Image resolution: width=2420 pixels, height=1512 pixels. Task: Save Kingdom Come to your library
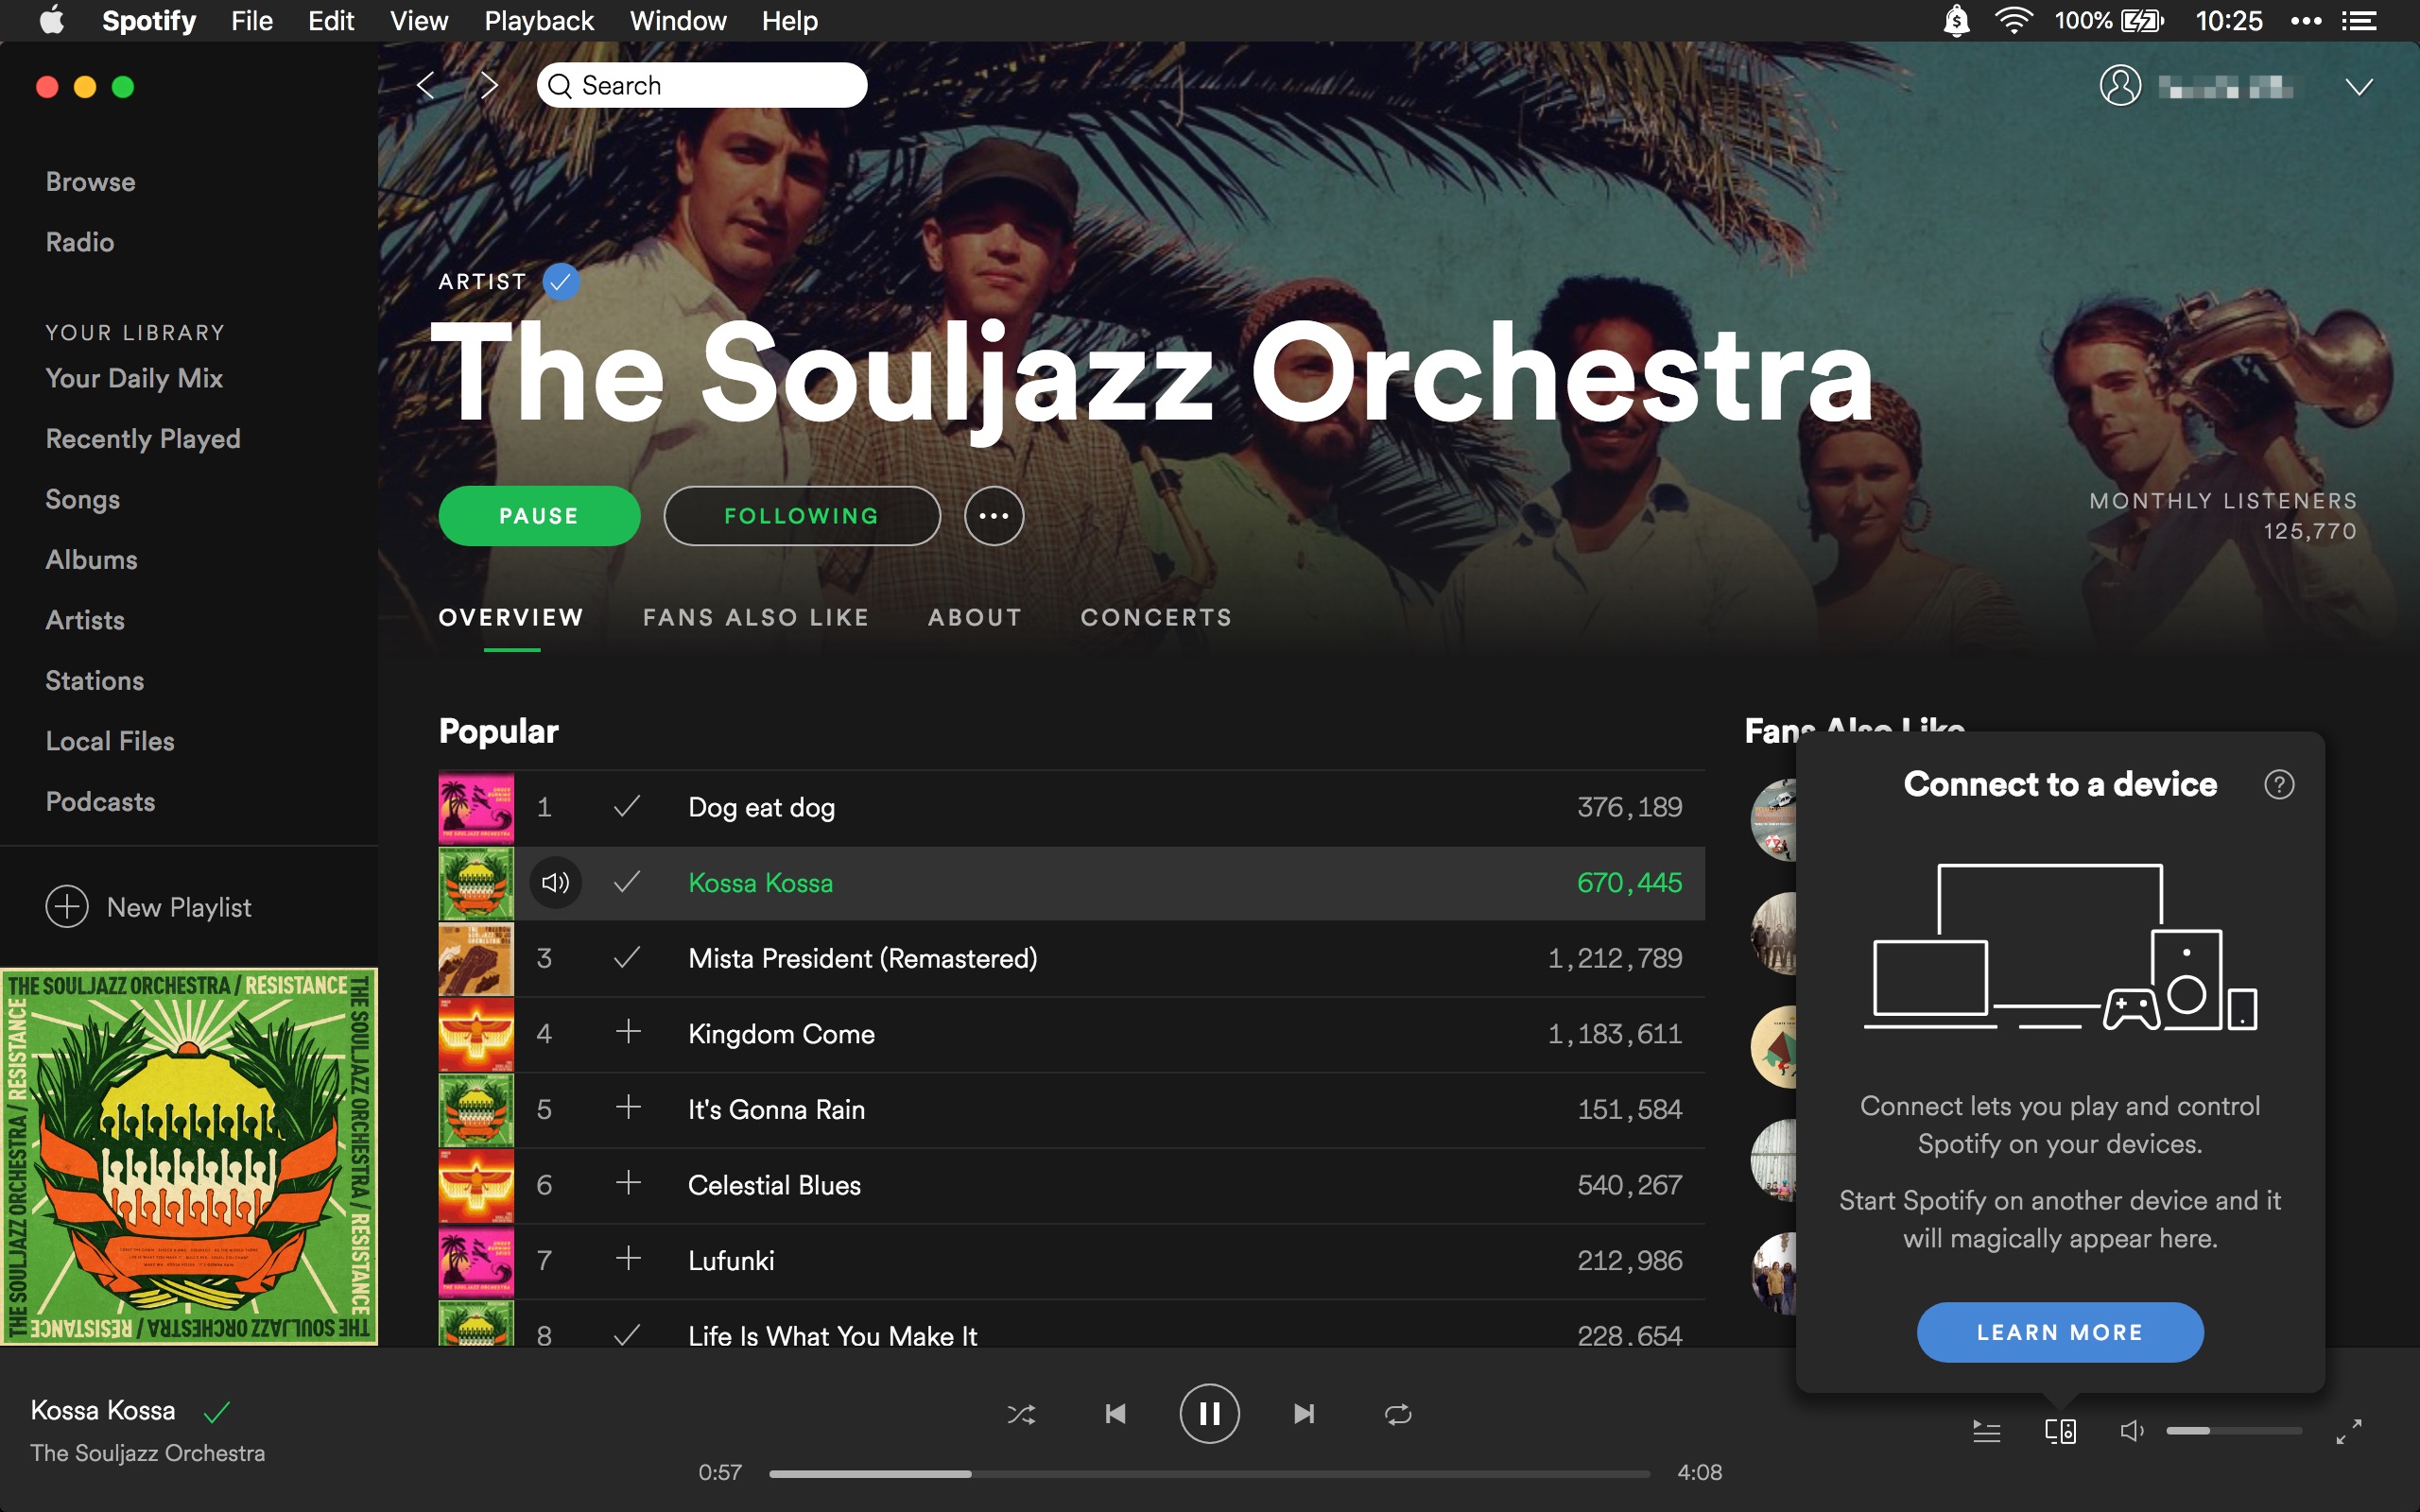click(x=628, y=1032)
